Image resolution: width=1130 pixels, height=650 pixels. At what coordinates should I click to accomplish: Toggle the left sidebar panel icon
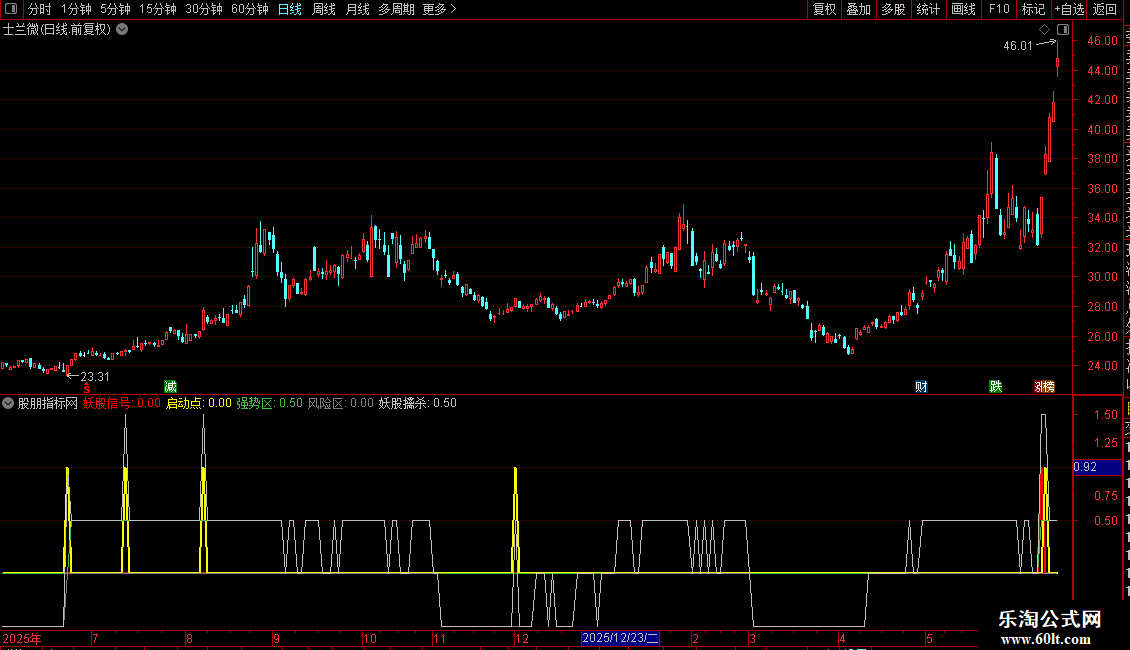(x=11, y=9)
